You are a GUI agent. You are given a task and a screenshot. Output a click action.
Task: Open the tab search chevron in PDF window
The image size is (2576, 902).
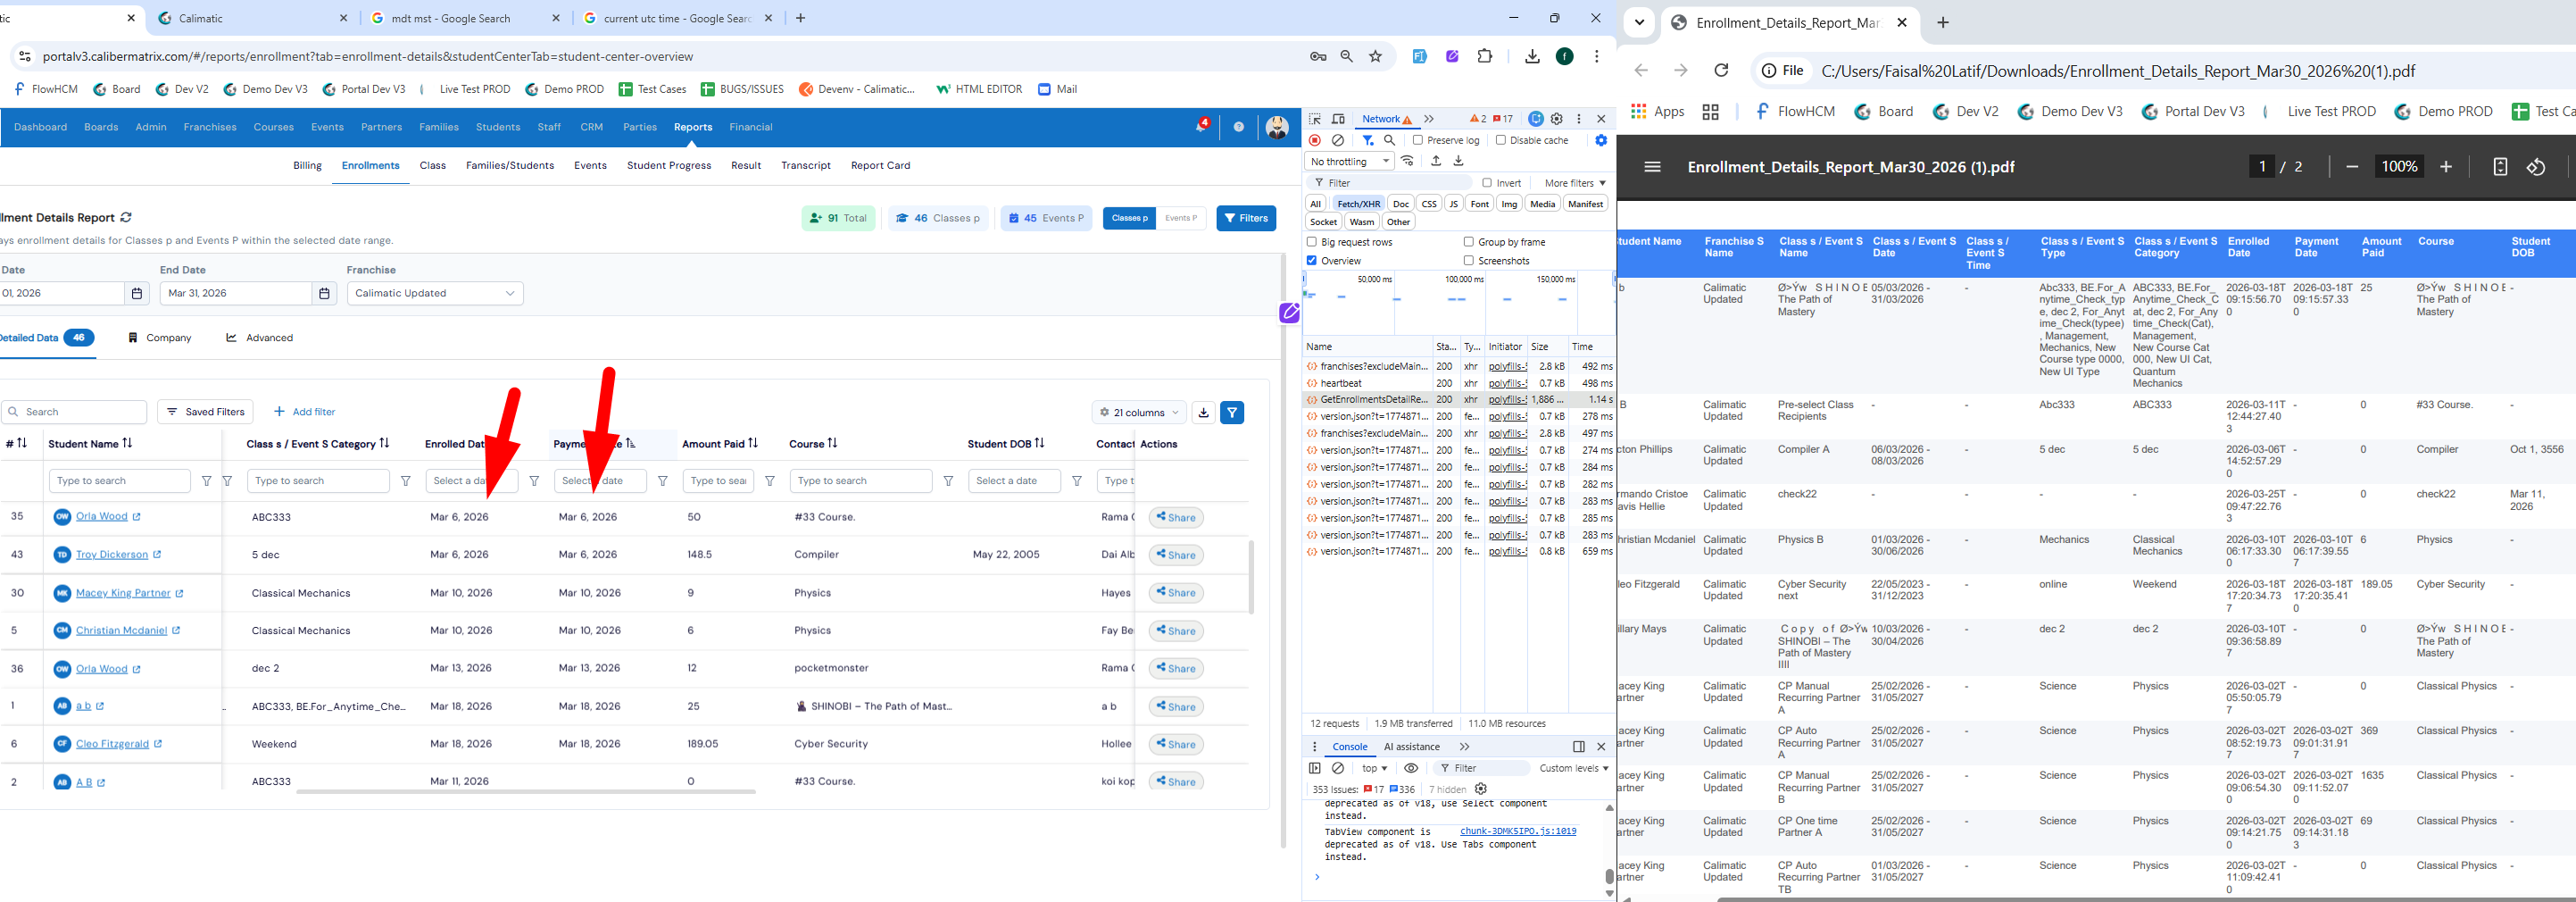[1639, 22]
